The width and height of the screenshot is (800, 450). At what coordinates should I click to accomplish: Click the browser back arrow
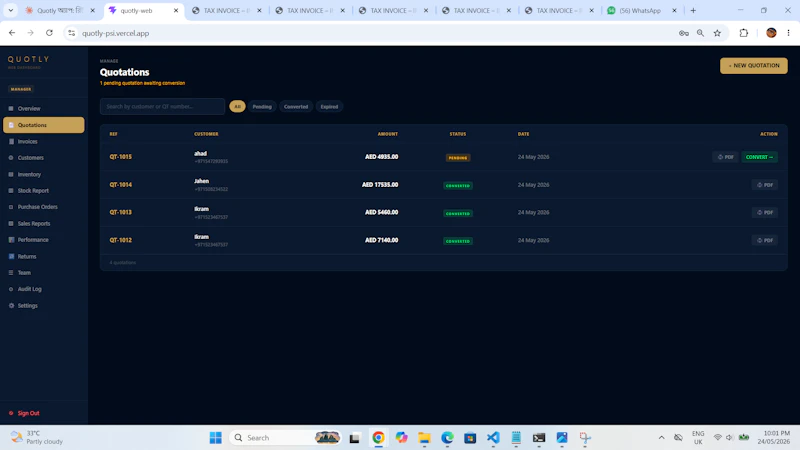tap(12, 33)
